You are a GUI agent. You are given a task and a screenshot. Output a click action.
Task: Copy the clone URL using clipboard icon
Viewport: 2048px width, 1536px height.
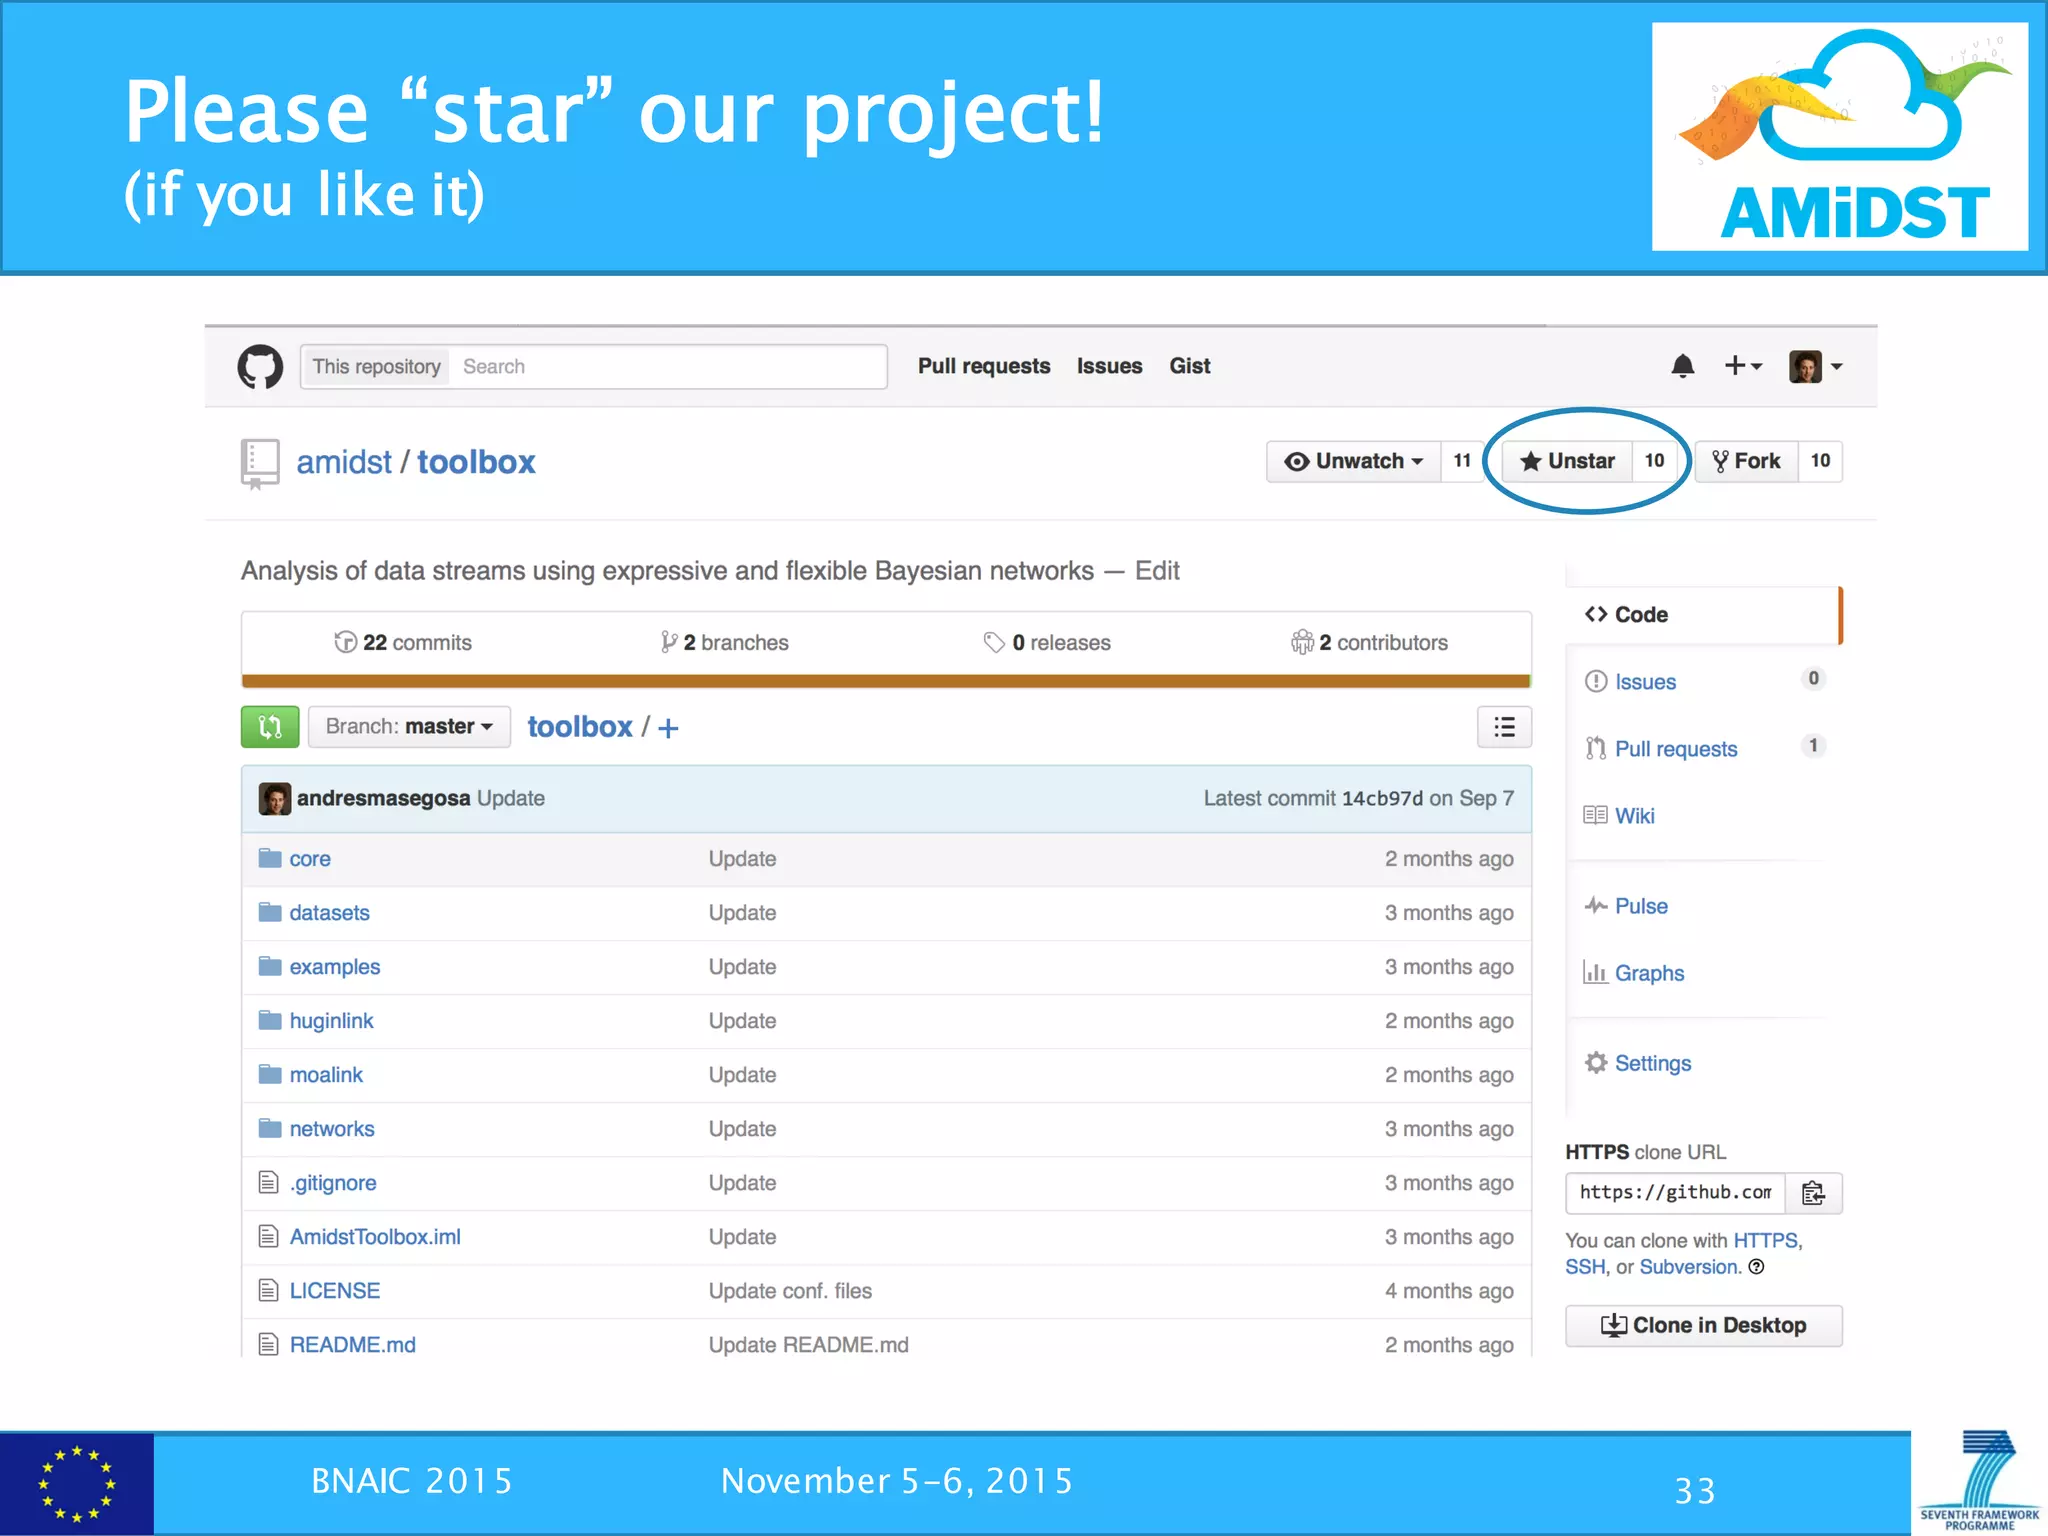pos(1813,1193)
